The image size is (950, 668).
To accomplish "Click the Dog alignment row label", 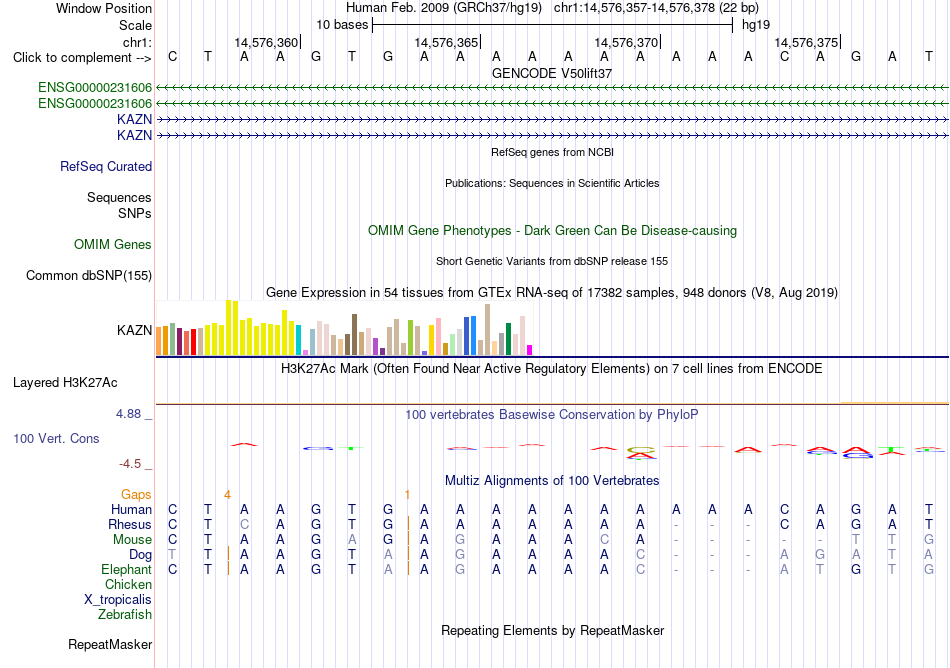I will 141,555.
